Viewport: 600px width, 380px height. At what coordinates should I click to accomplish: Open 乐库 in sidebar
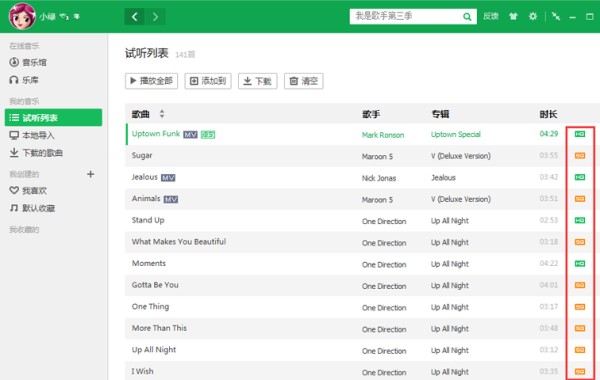(x=24, y=80)
